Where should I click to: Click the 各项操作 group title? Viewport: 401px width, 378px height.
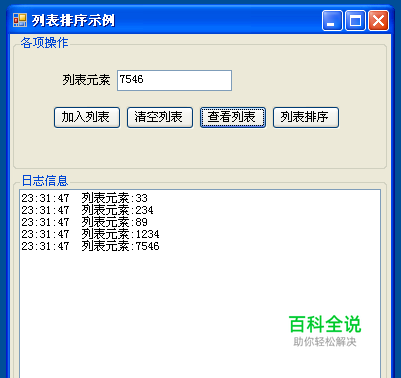pos(44,43)
